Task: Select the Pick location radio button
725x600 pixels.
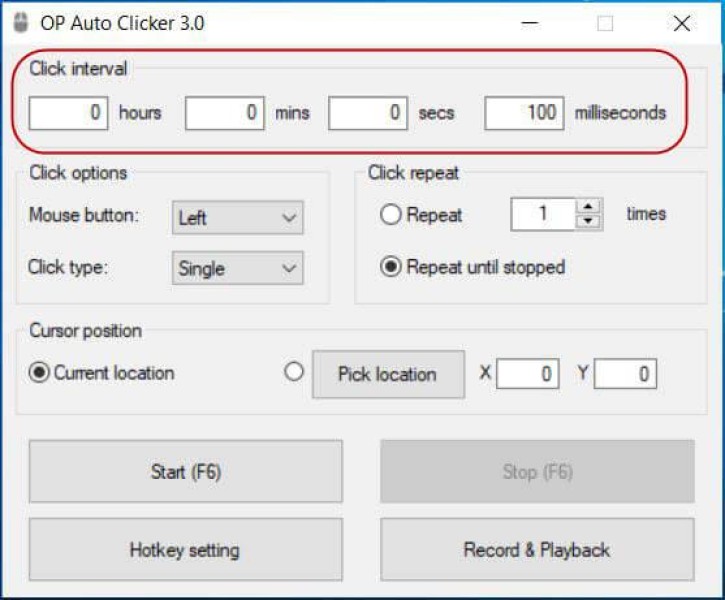Action: click(294, 372)
